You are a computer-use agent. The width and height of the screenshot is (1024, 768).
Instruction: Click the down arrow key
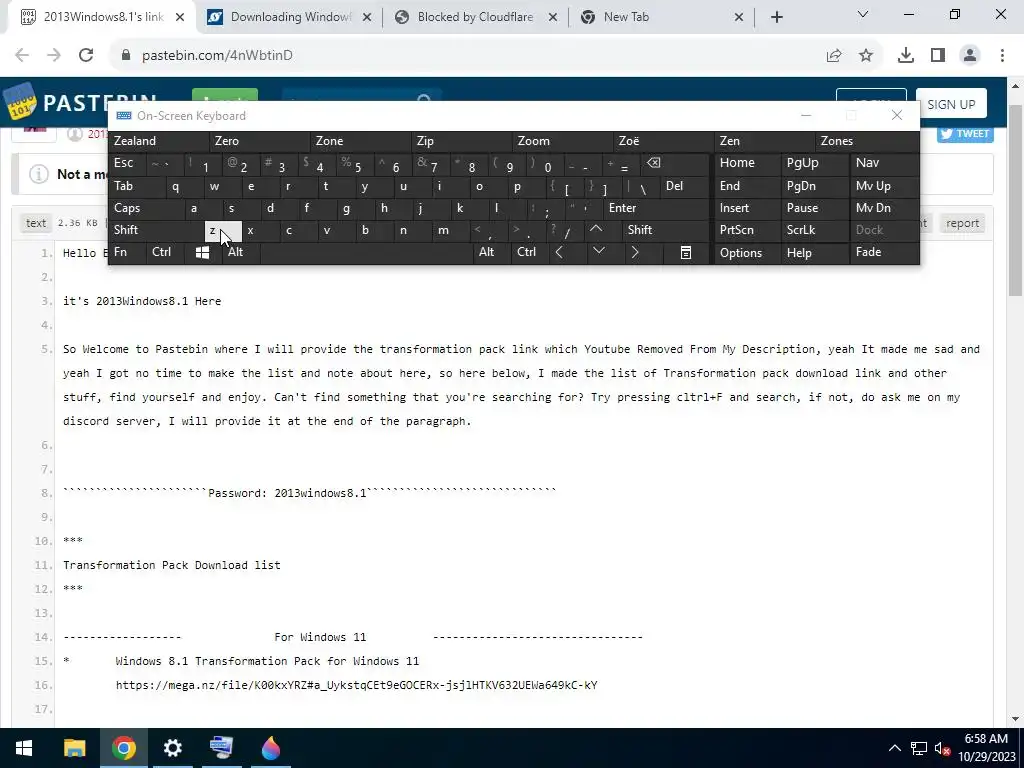(598, 251)
